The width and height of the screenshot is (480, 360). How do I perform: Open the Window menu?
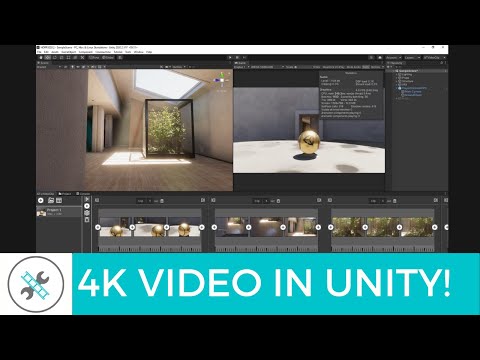pos(139,52)
